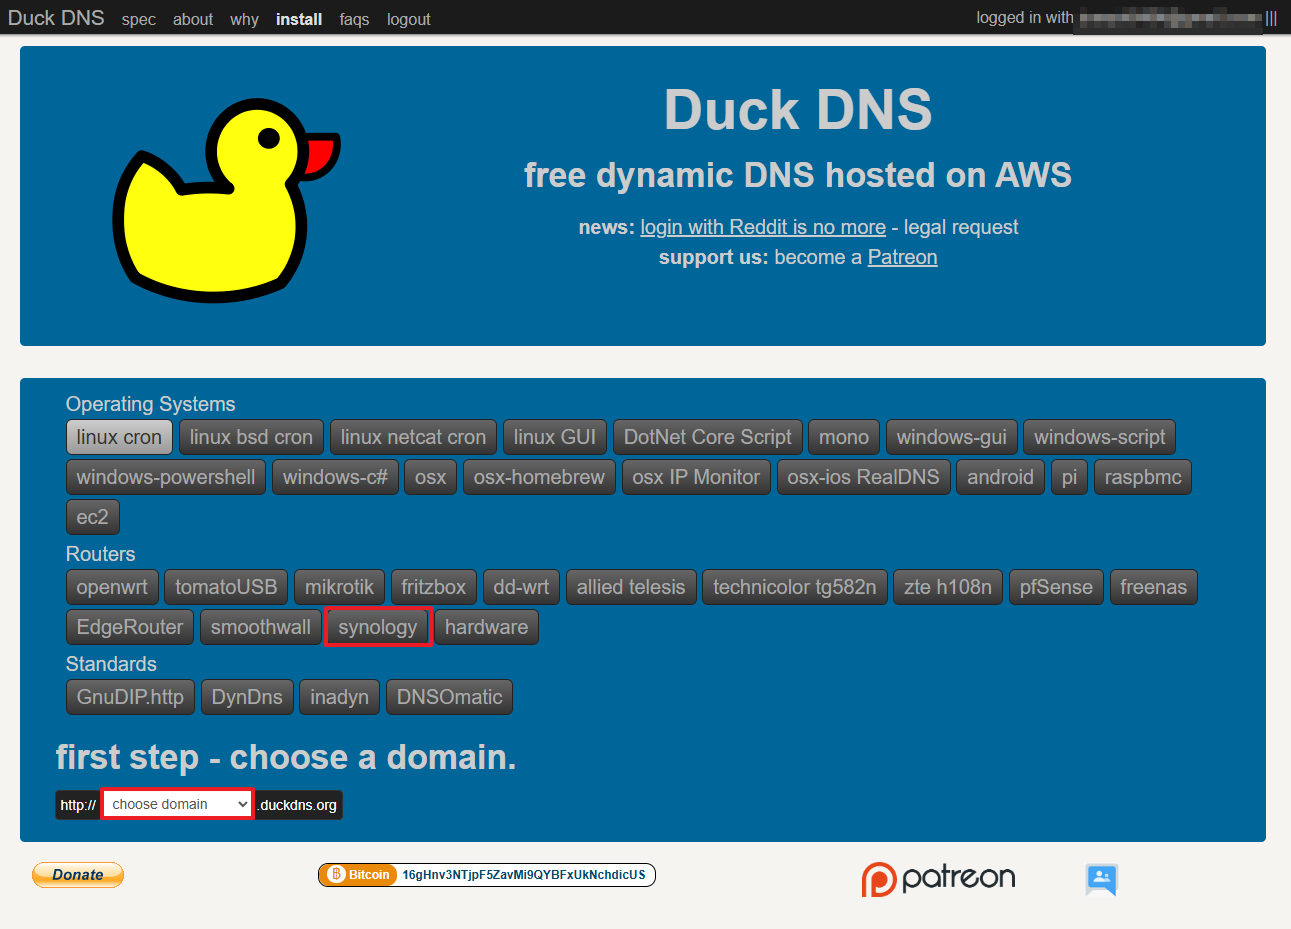1291x929 pixels.
Task: Select the windows-gui button
Action: [x=952, y=437]
